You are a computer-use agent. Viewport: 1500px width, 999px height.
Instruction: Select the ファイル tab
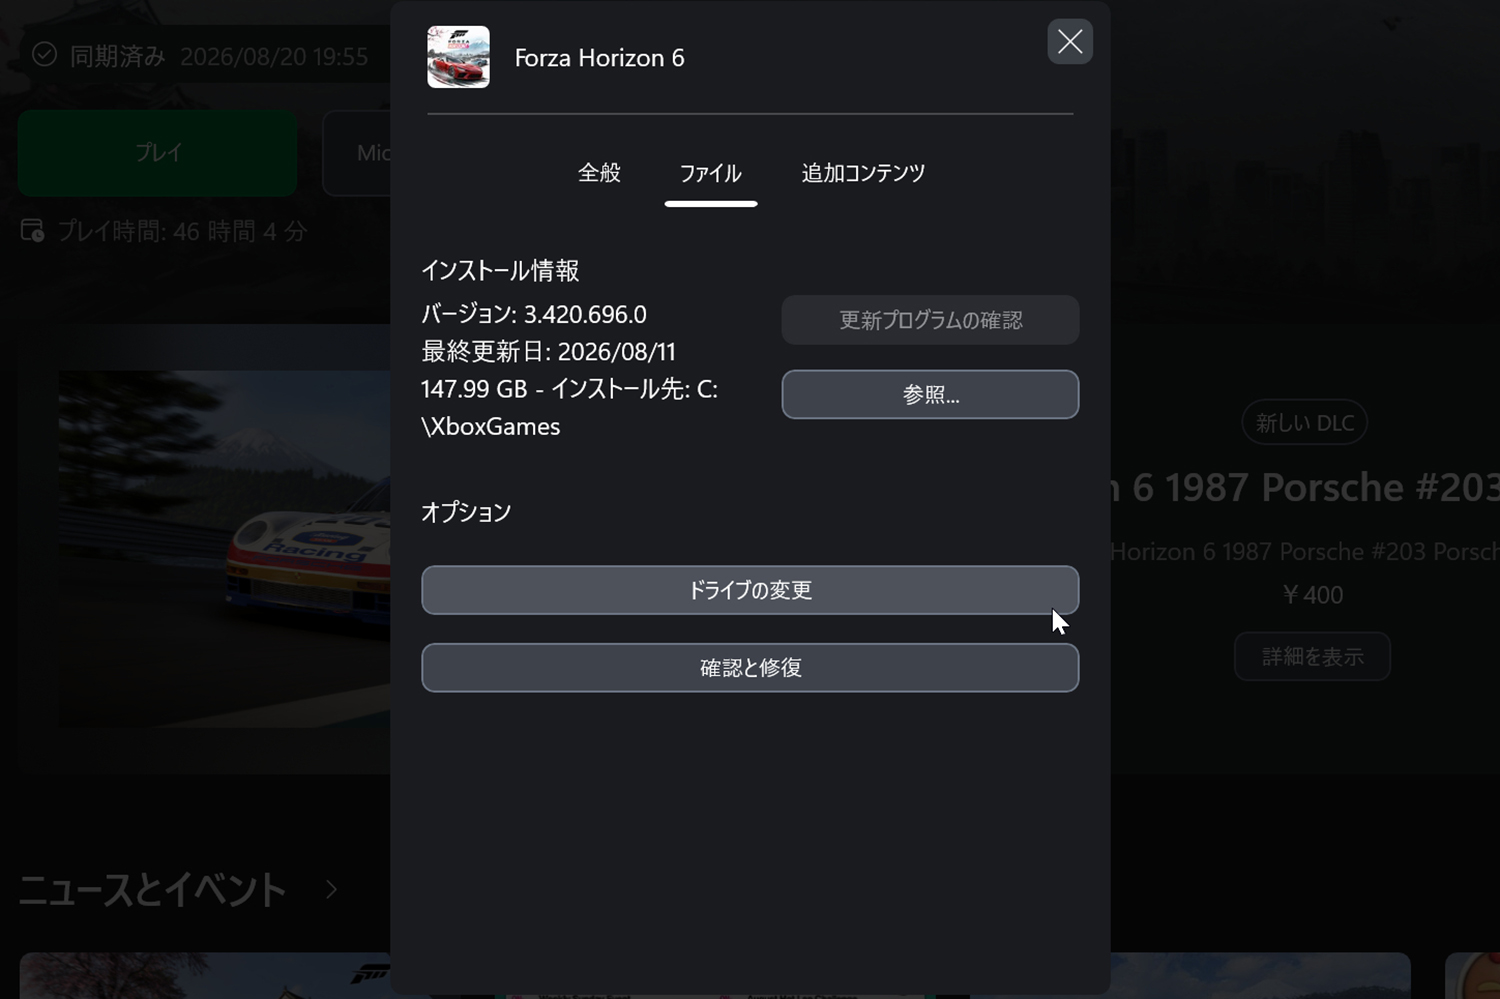tap(710, 173)
